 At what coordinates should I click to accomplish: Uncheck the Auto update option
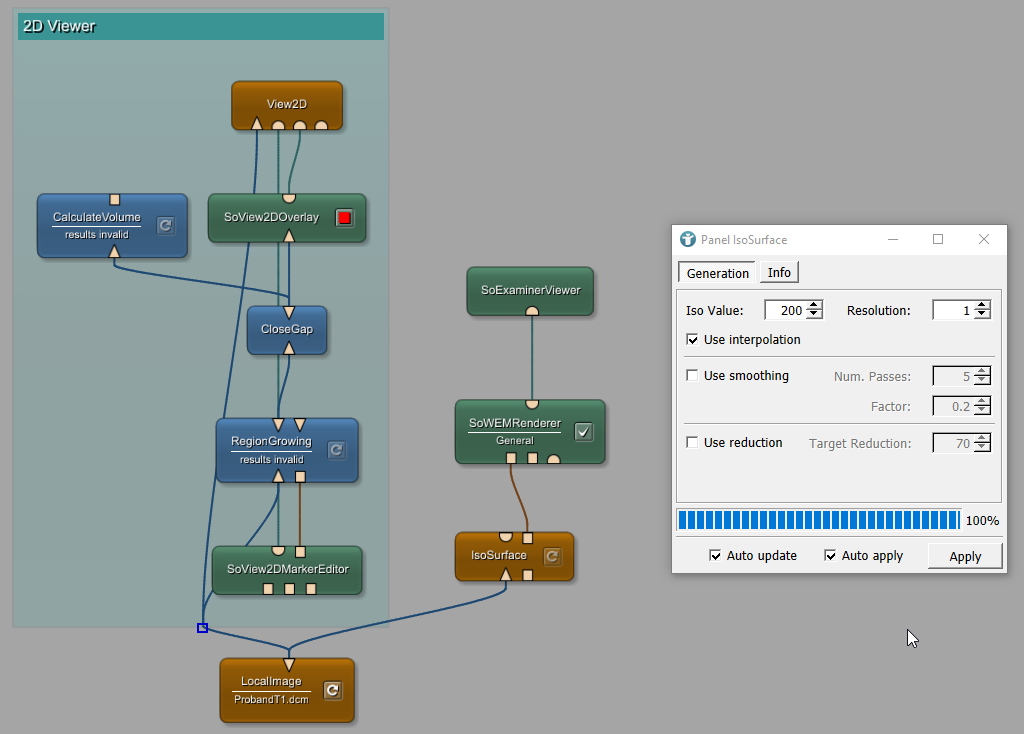tap(715, 556)
